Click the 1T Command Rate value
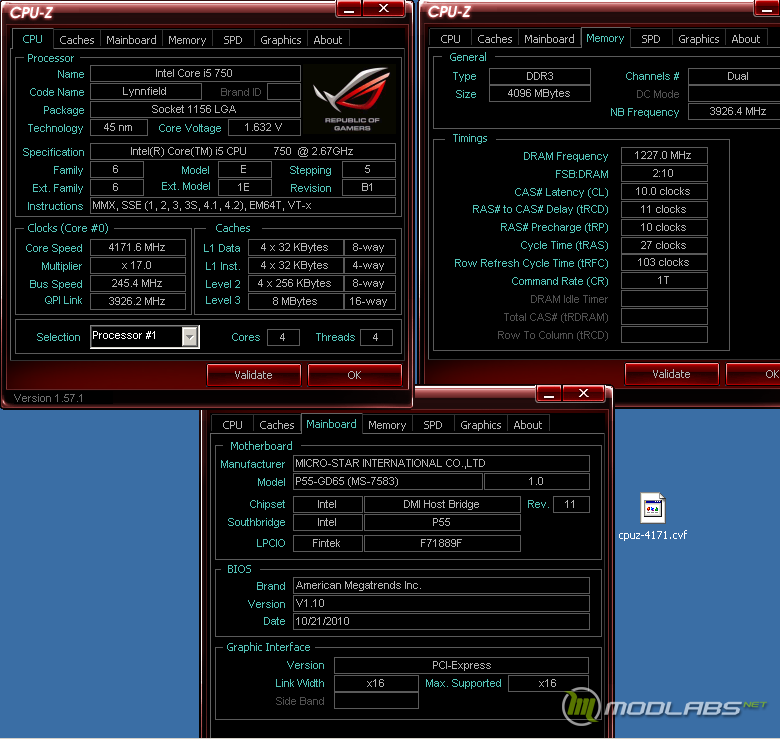 coord(664,280)
